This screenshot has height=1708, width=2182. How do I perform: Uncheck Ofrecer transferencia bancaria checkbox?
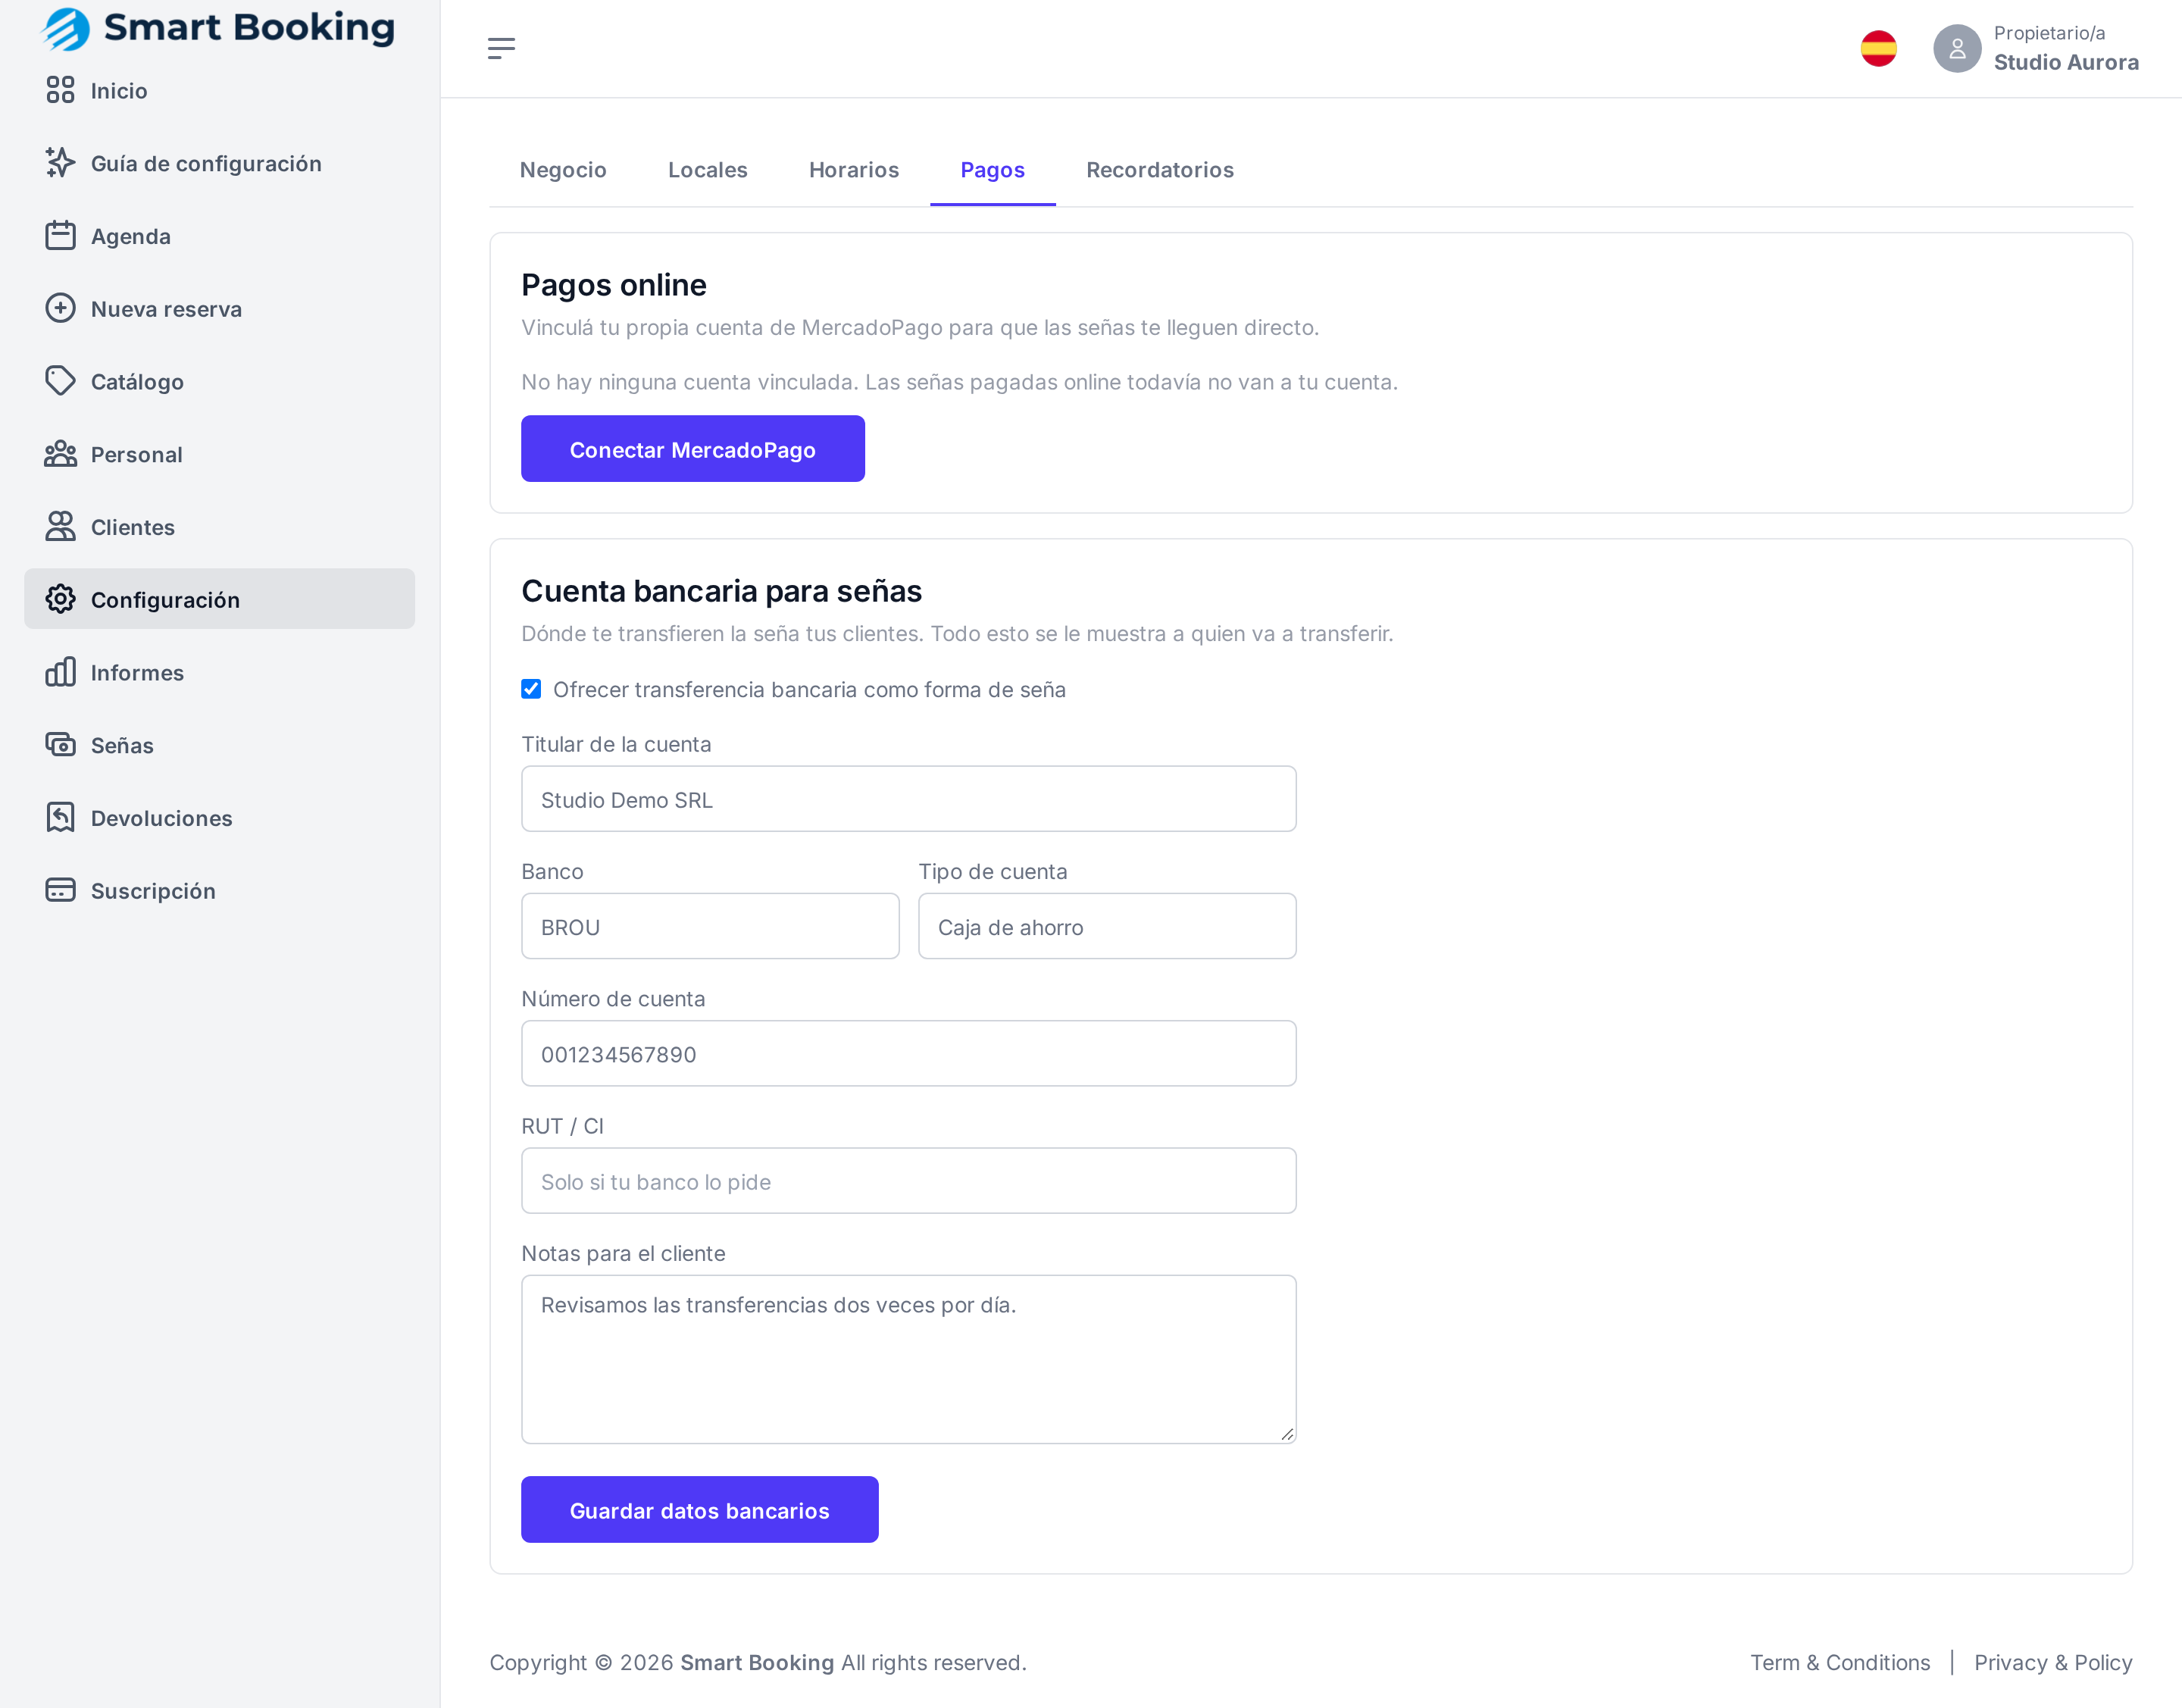(x=531, y=689)
